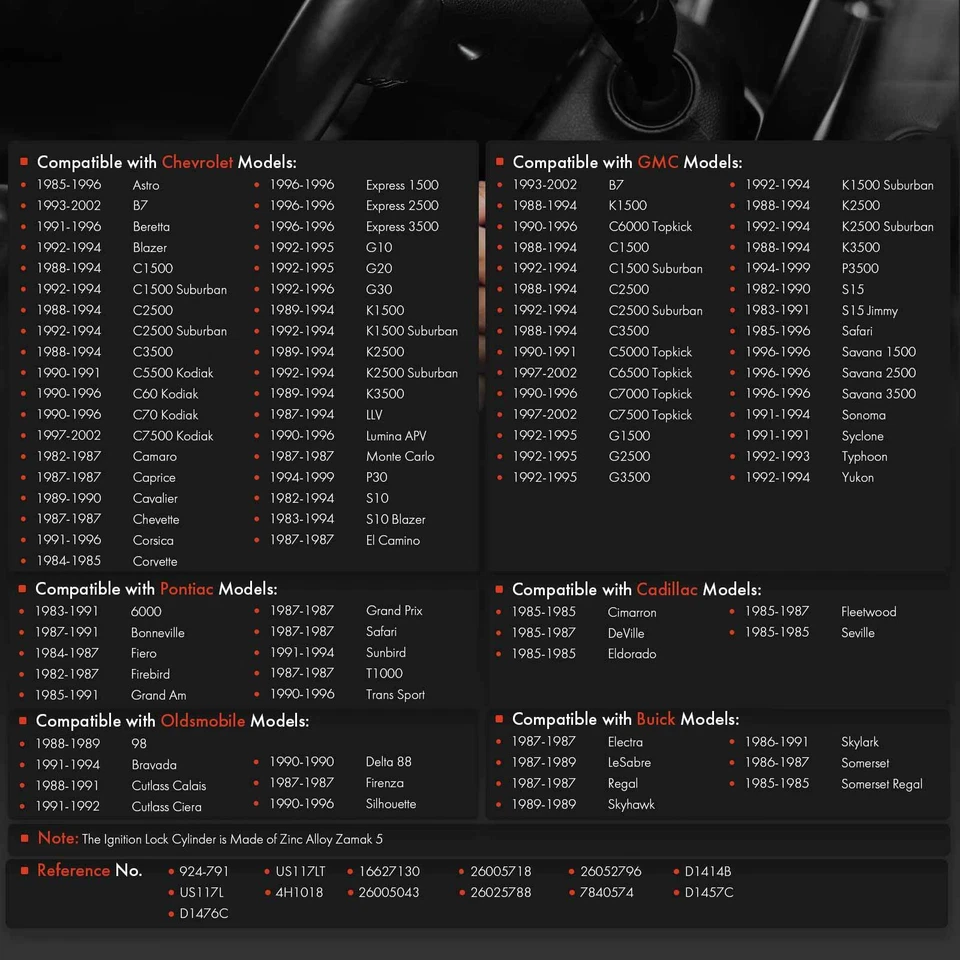Click the 'Compatible with Cadillac Models:' heading
This screenshot has height=960, width=960.
637,590
